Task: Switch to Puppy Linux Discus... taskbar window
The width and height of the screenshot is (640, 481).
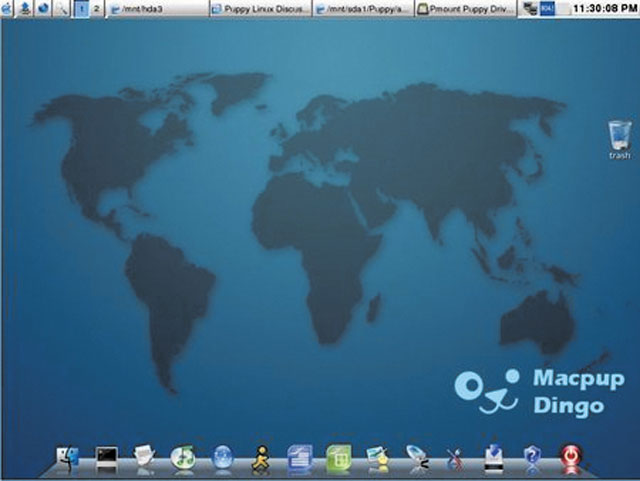Action: point(261,9)
